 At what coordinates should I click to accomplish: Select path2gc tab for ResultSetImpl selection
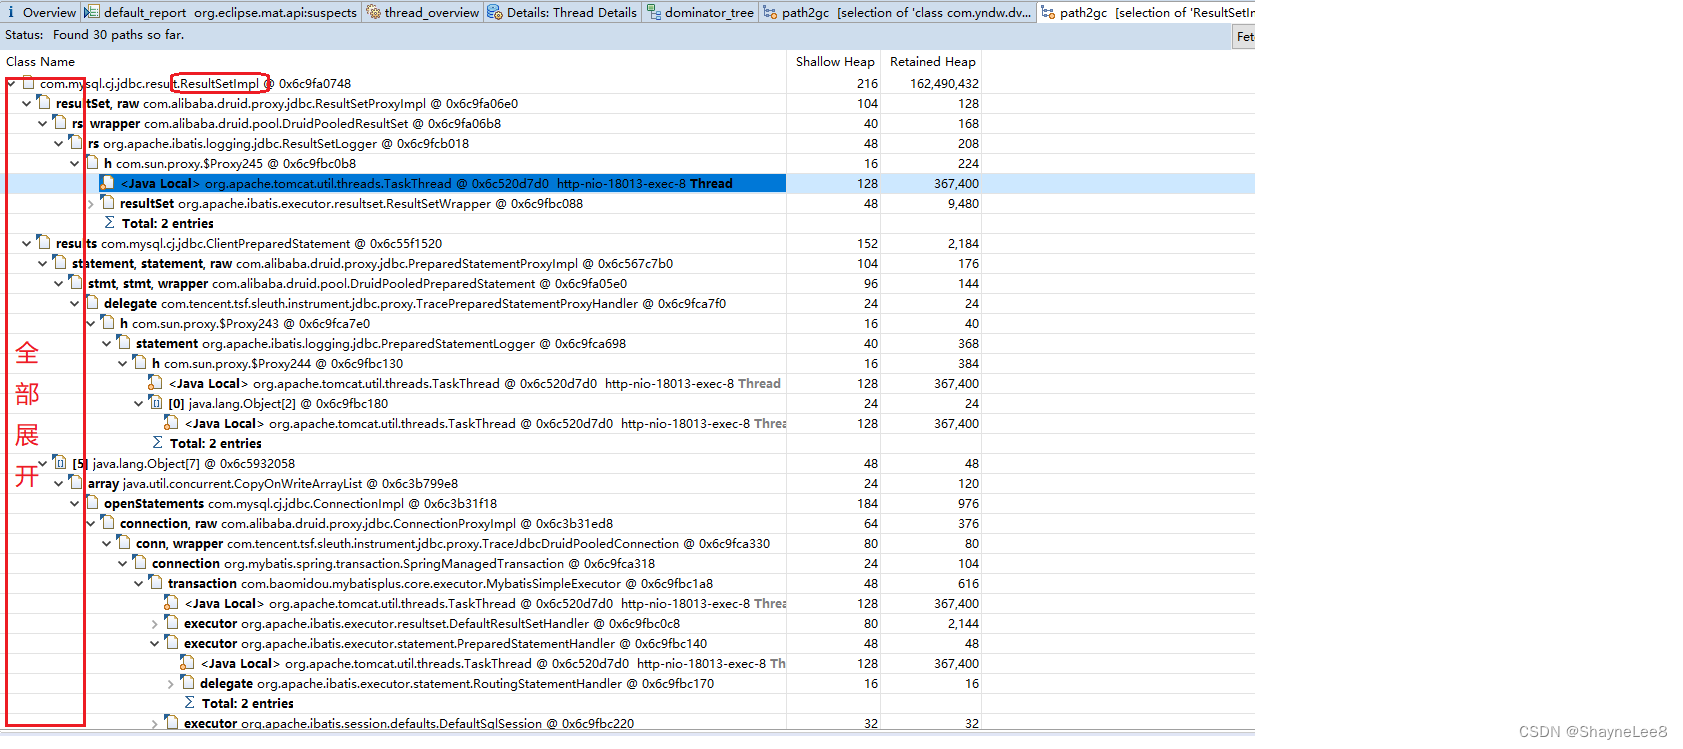1147,12
